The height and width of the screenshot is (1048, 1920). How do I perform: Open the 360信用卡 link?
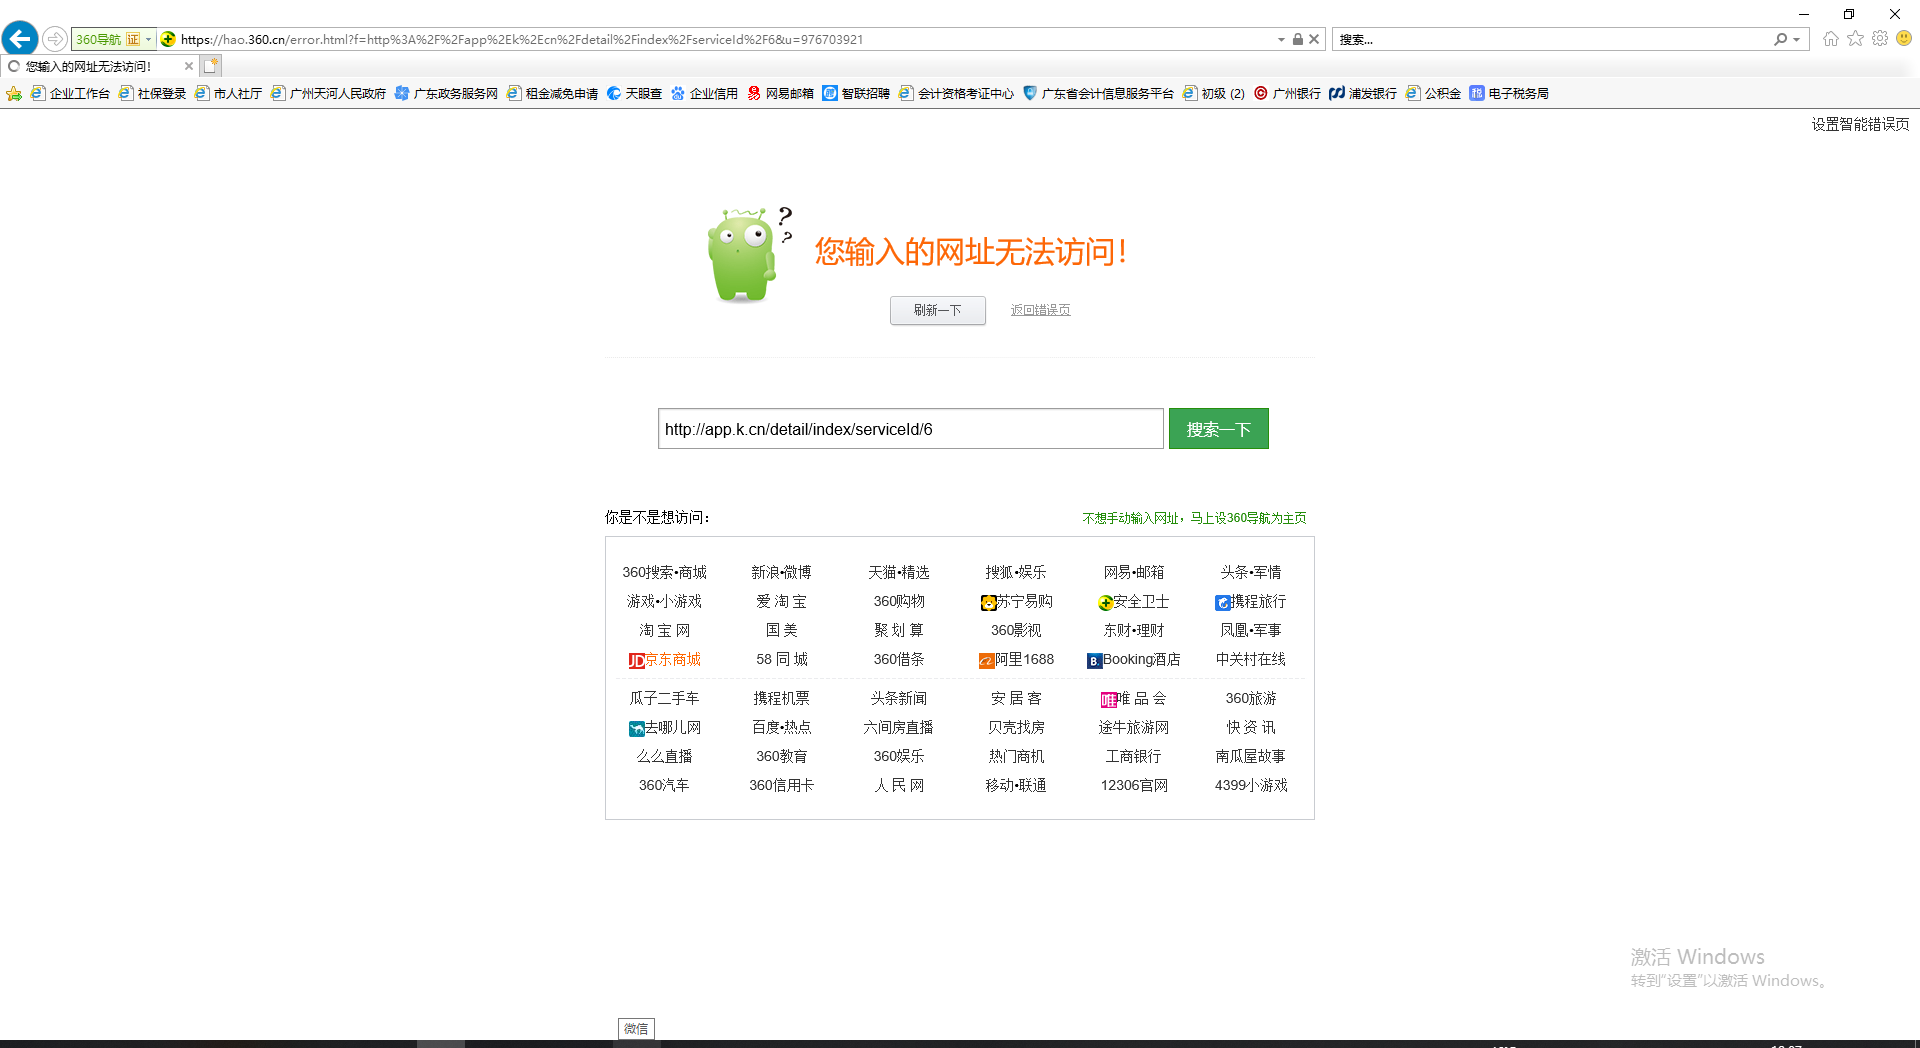pyautogui.click(x=781, y=785)
